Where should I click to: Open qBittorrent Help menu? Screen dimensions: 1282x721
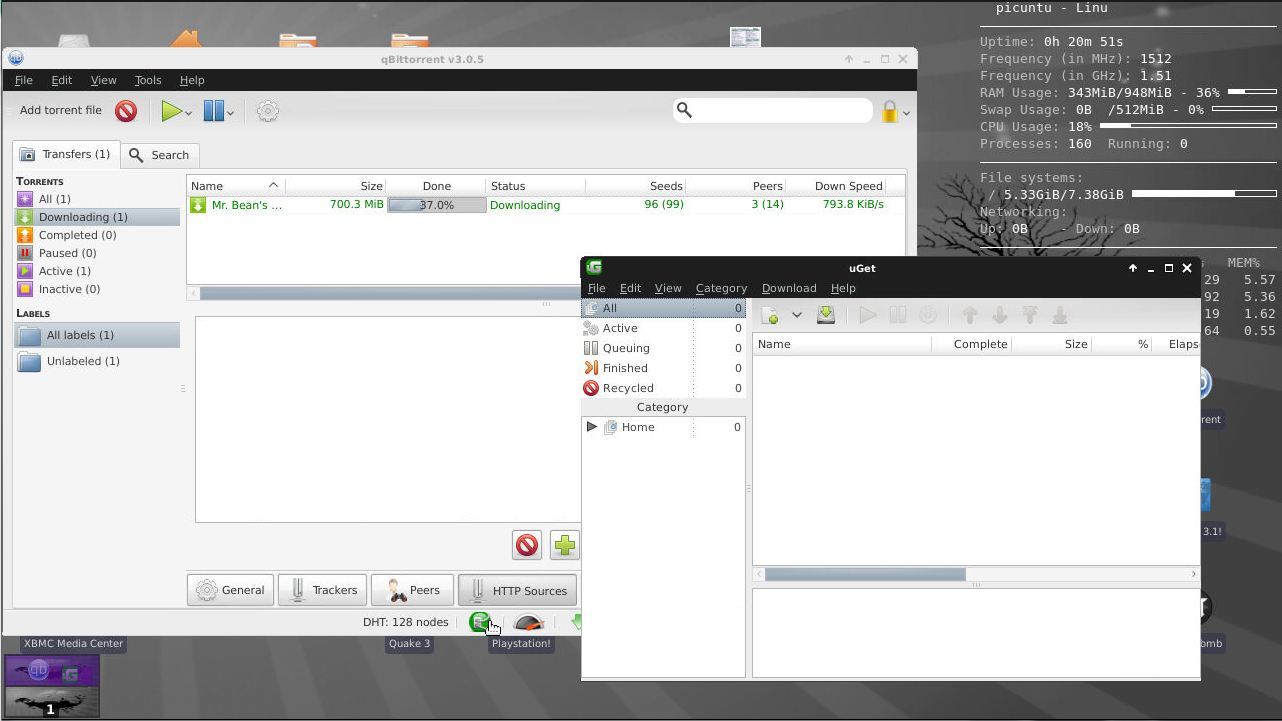192,80
